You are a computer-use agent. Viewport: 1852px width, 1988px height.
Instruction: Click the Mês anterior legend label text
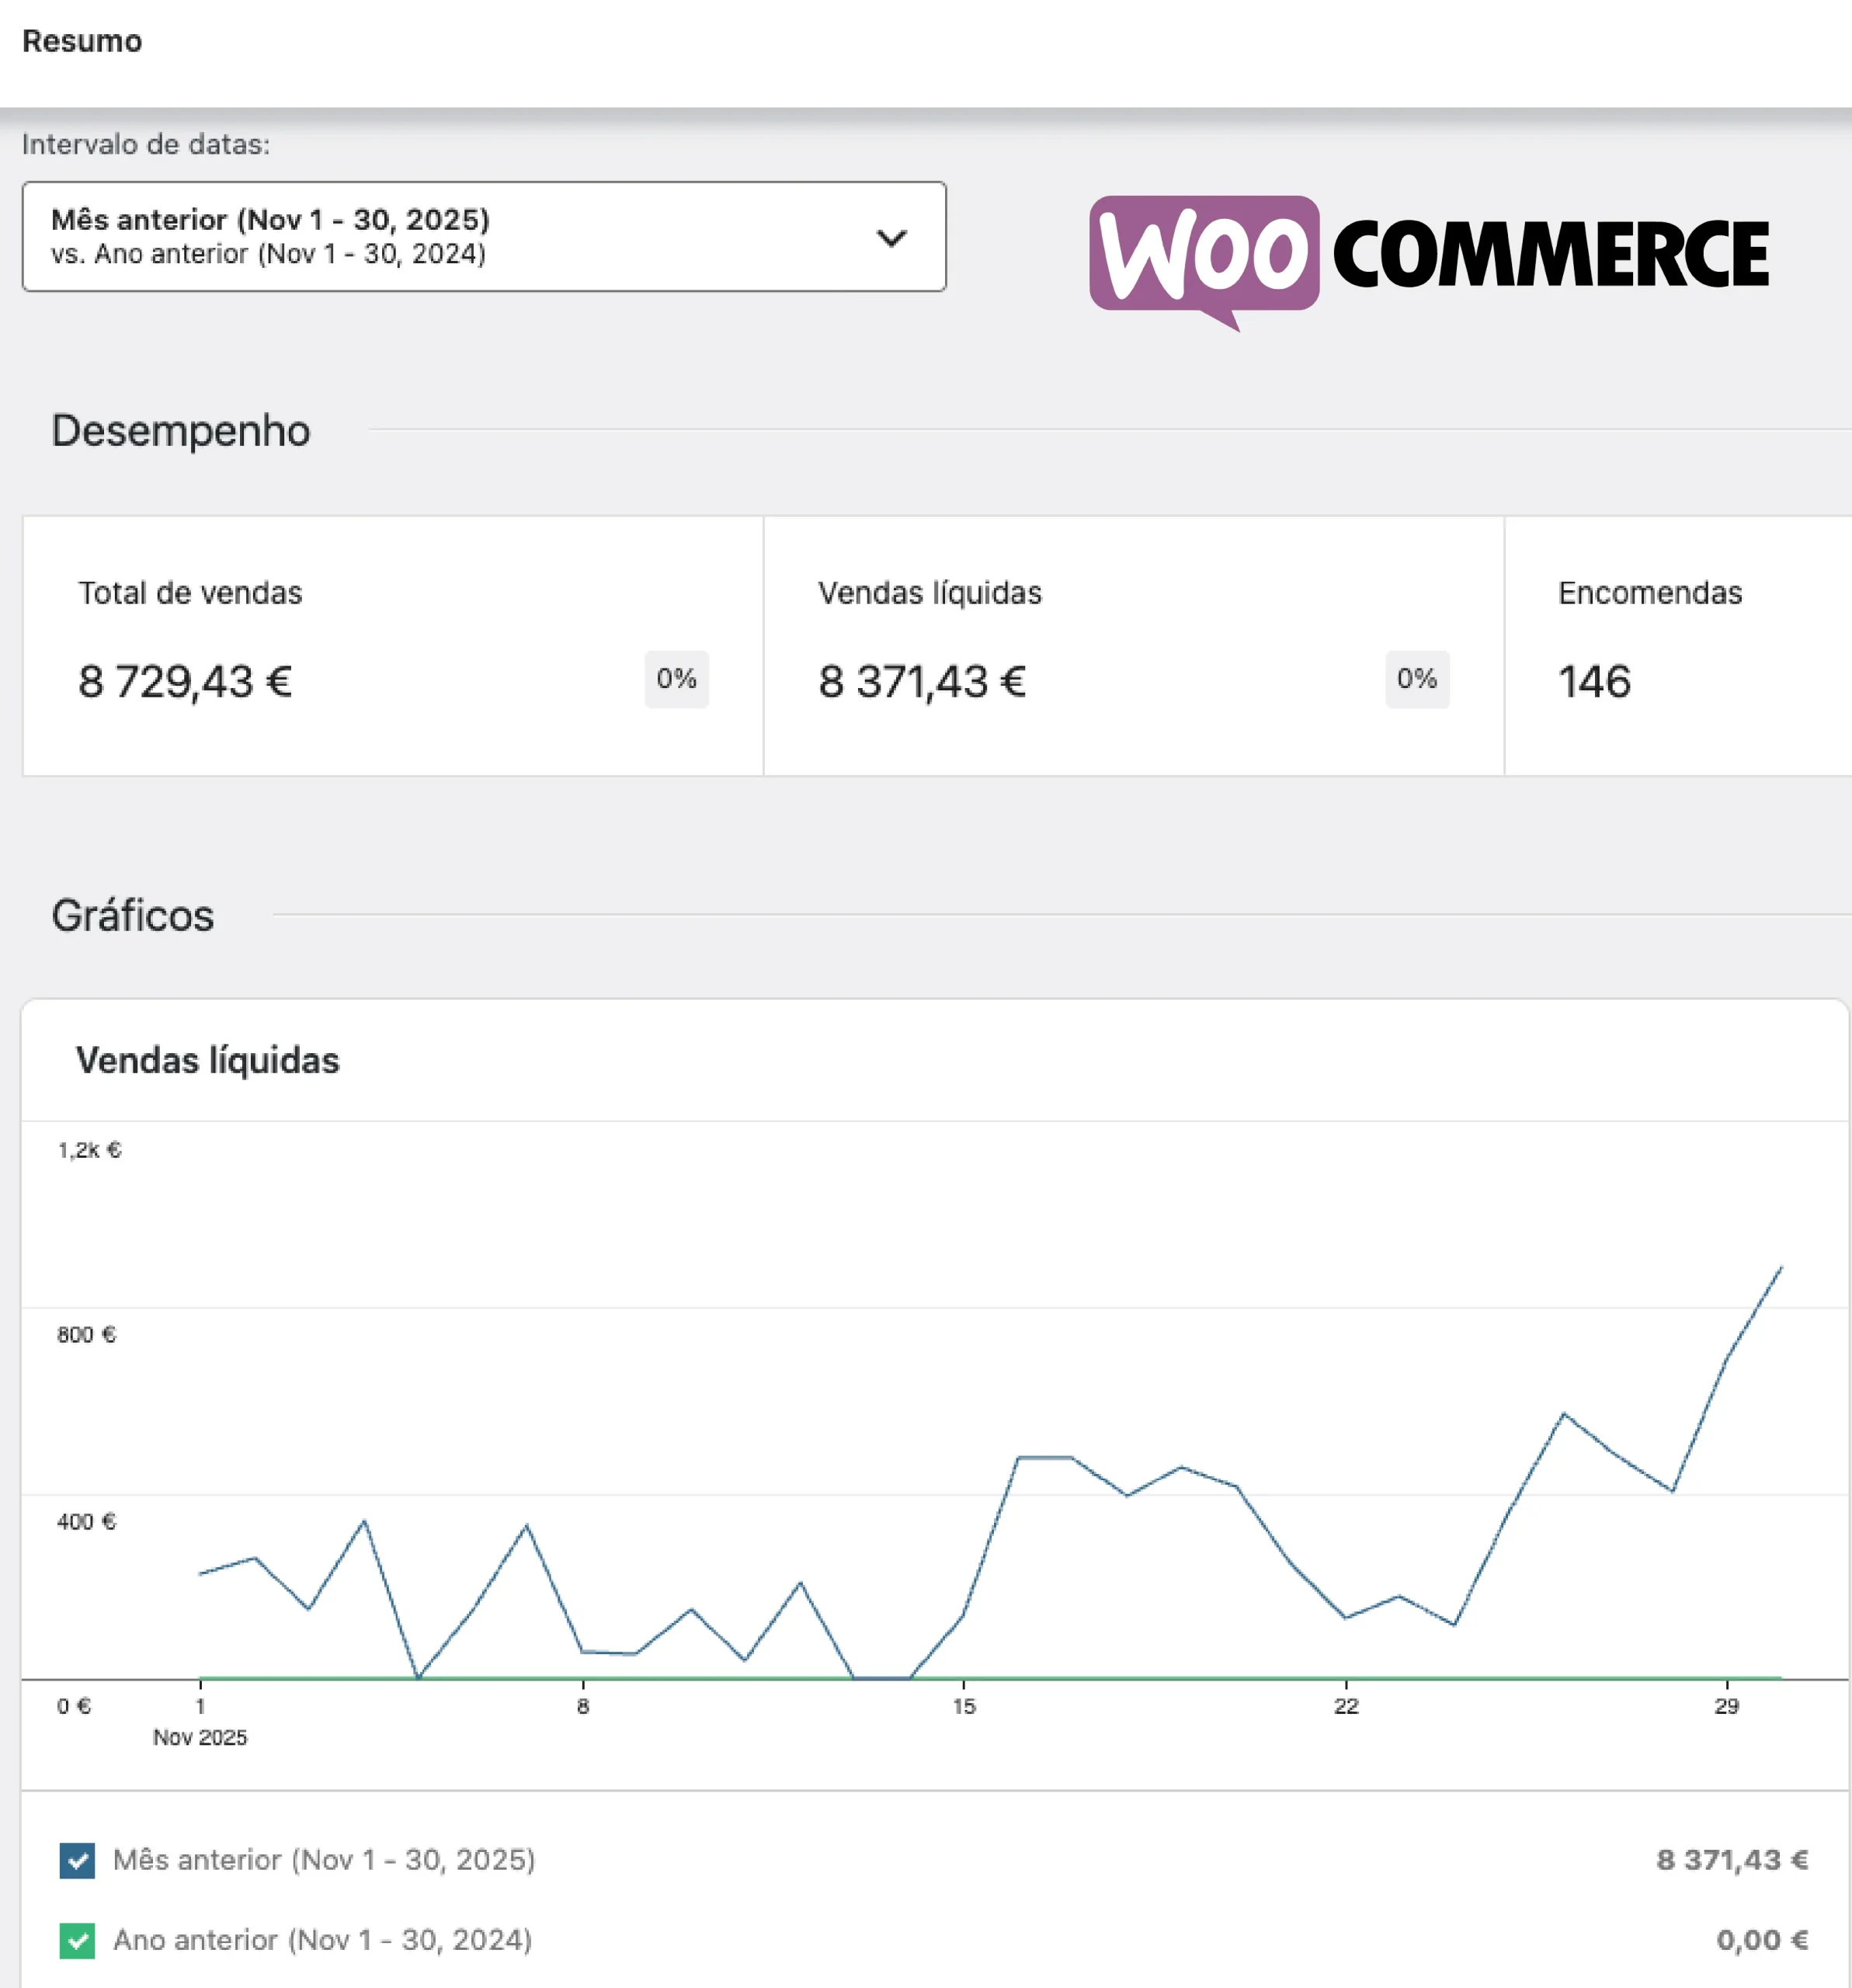324,1860
